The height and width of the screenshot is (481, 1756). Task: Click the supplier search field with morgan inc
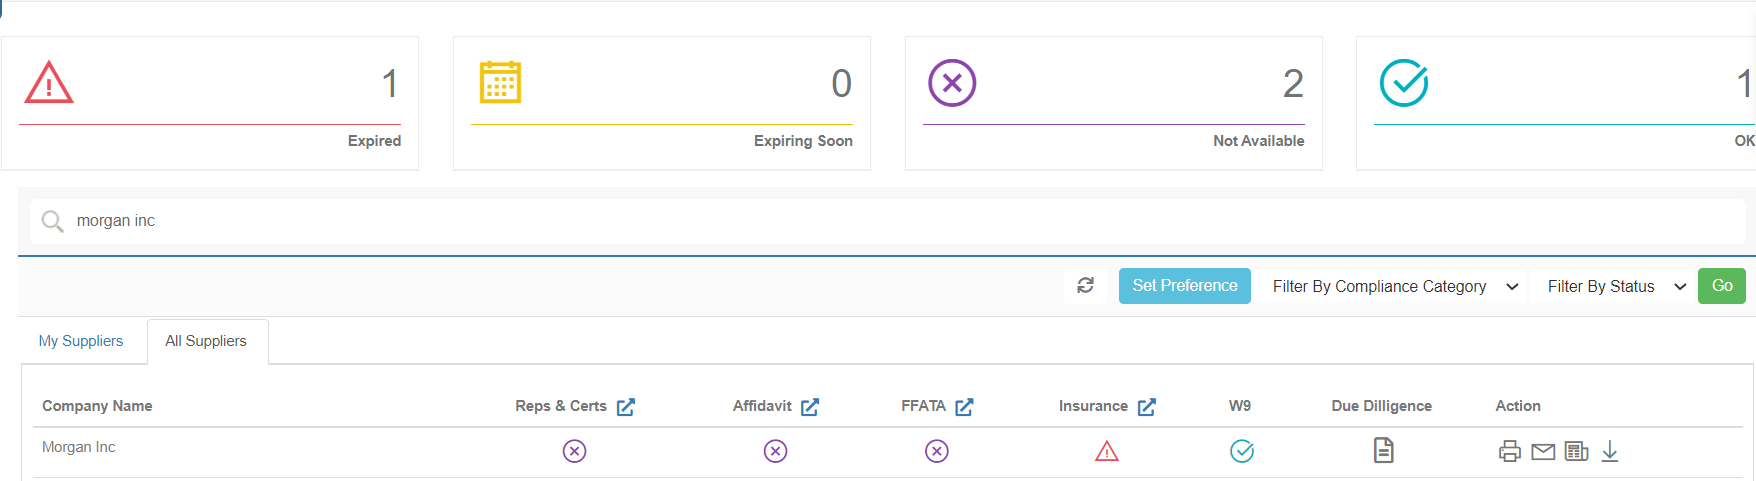(880, 221)
